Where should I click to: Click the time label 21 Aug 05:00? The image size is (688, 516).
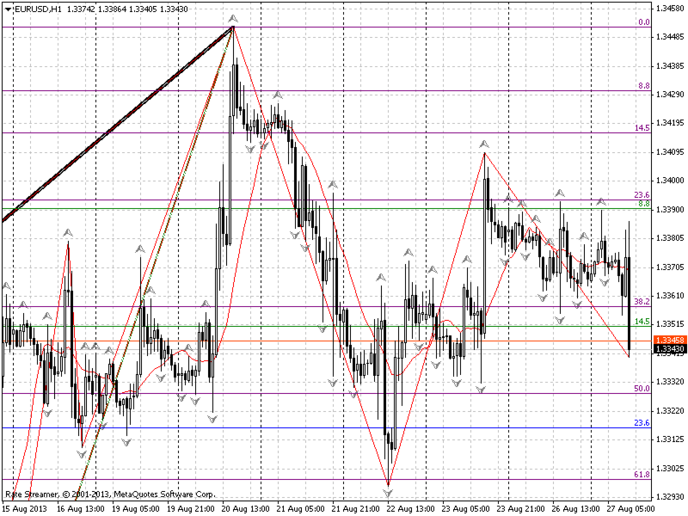(301, 509)
